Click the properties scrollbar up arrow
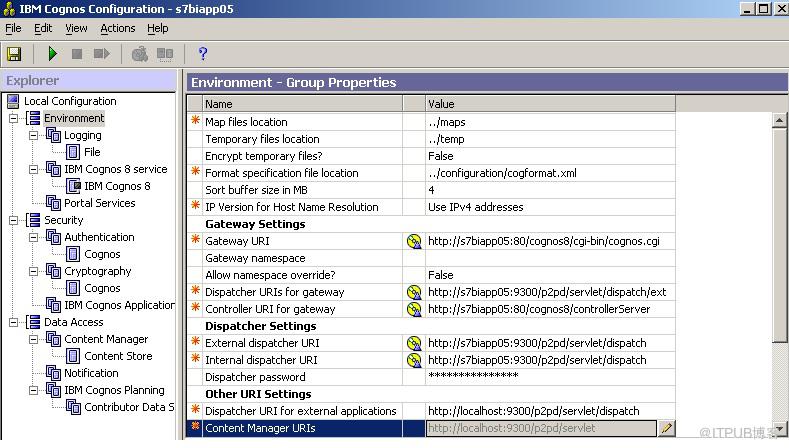This screenshot has width=789, height=448. [779, 120]
